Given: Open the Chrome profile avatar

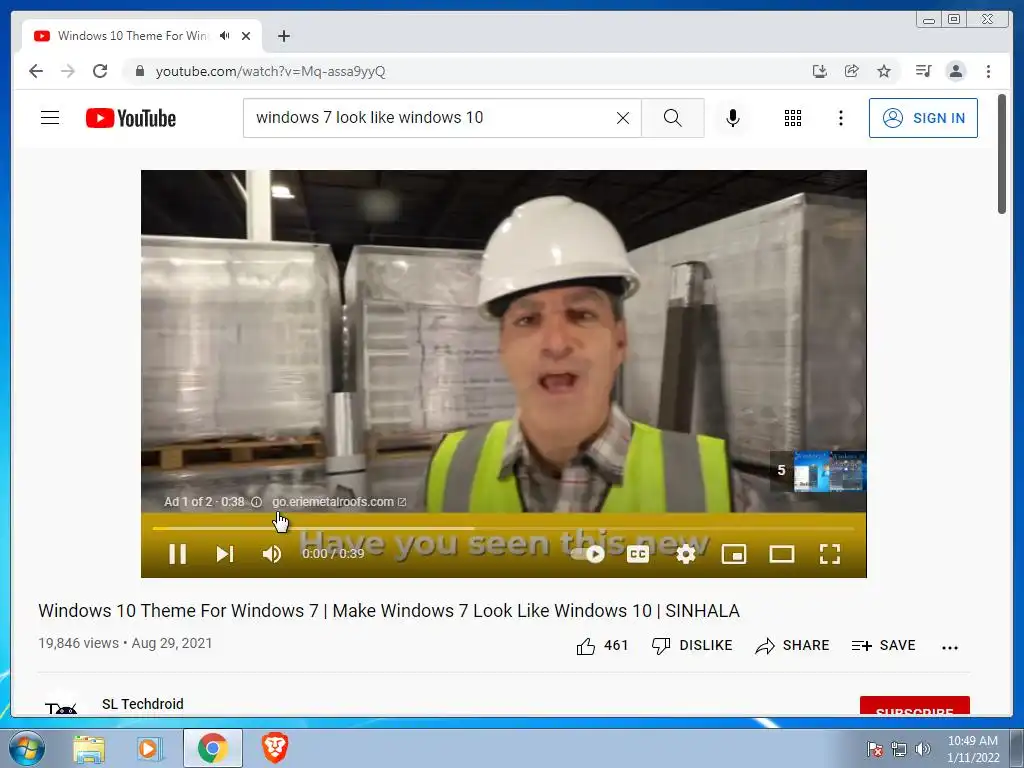Looking at the screenshot, I should point(955,71).
